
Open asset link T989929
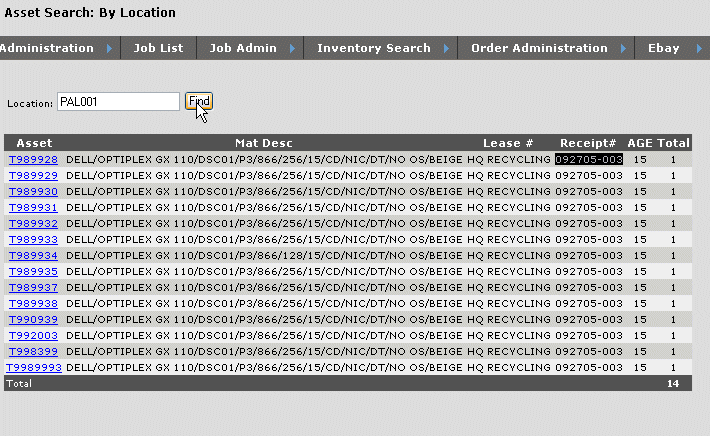(34, 175)
